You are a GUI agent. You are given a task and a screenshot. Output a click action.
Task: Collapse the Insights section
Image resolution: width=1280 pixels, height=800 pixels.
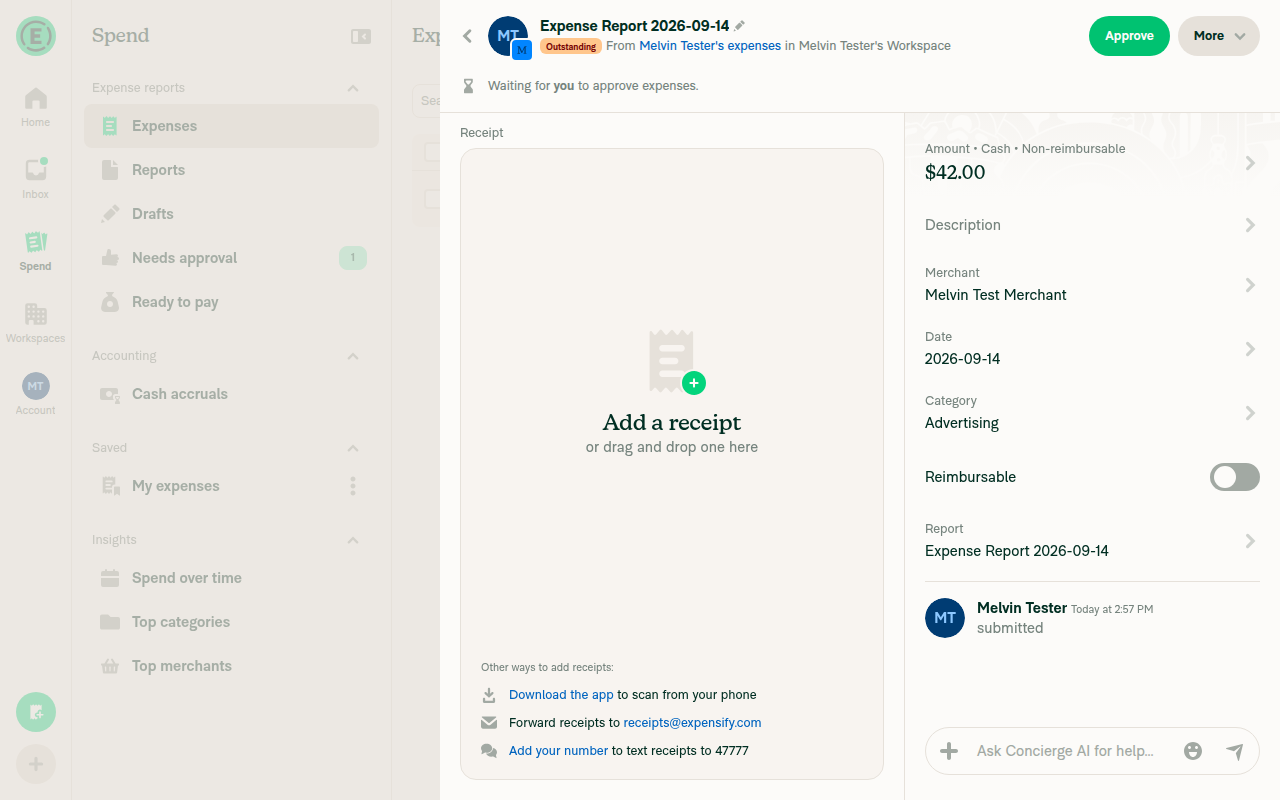point(353,540)
